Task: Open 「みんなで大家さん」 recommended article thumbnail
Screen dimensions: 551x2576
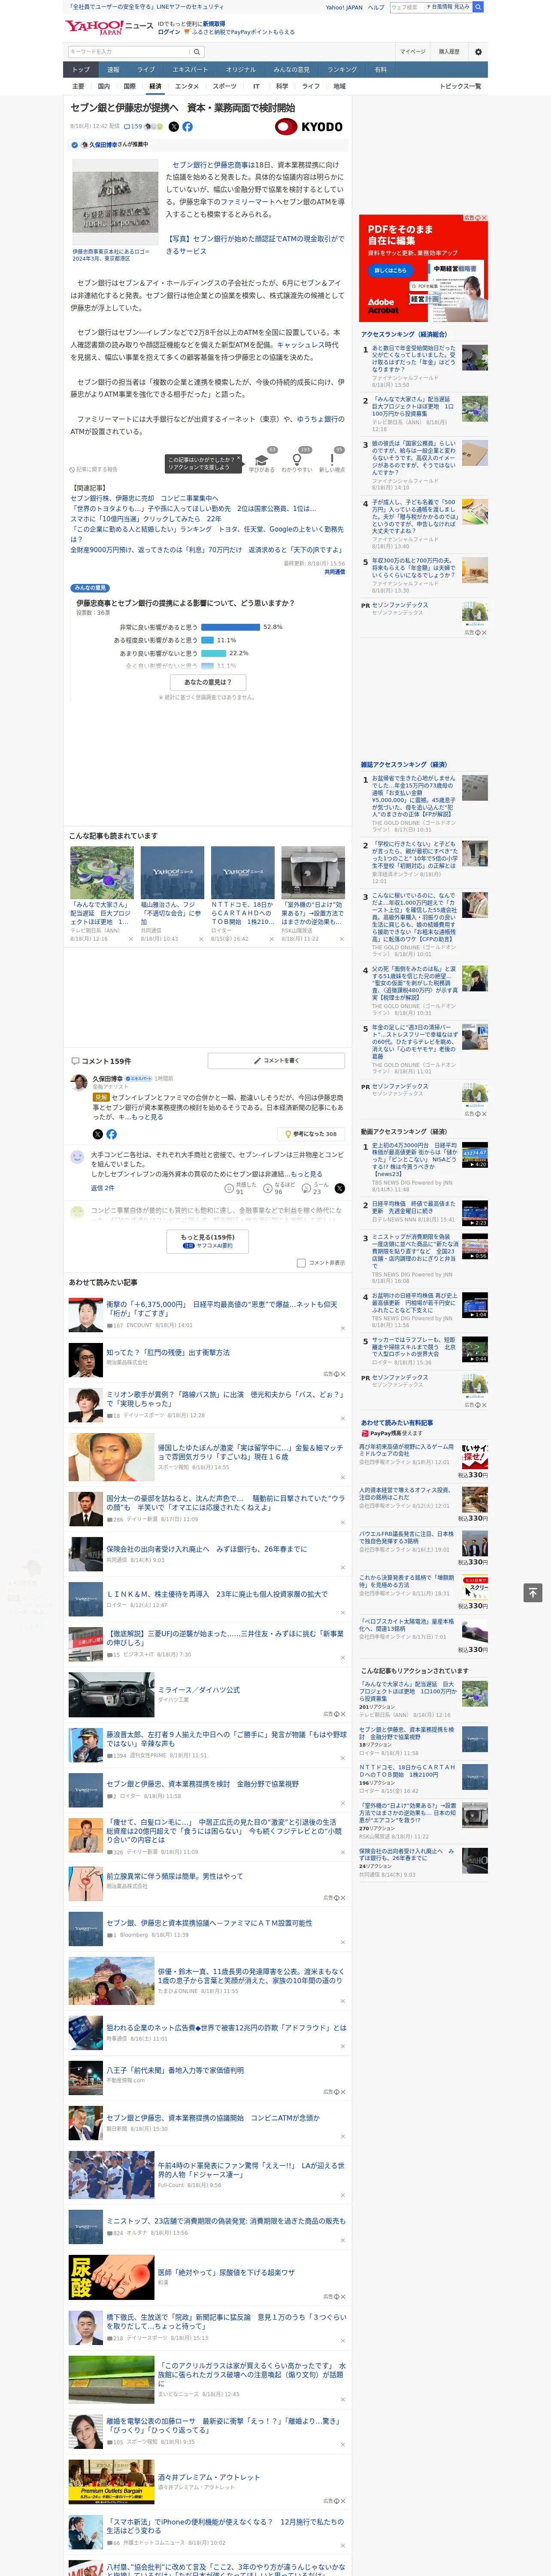Action: tap(102, 873)
